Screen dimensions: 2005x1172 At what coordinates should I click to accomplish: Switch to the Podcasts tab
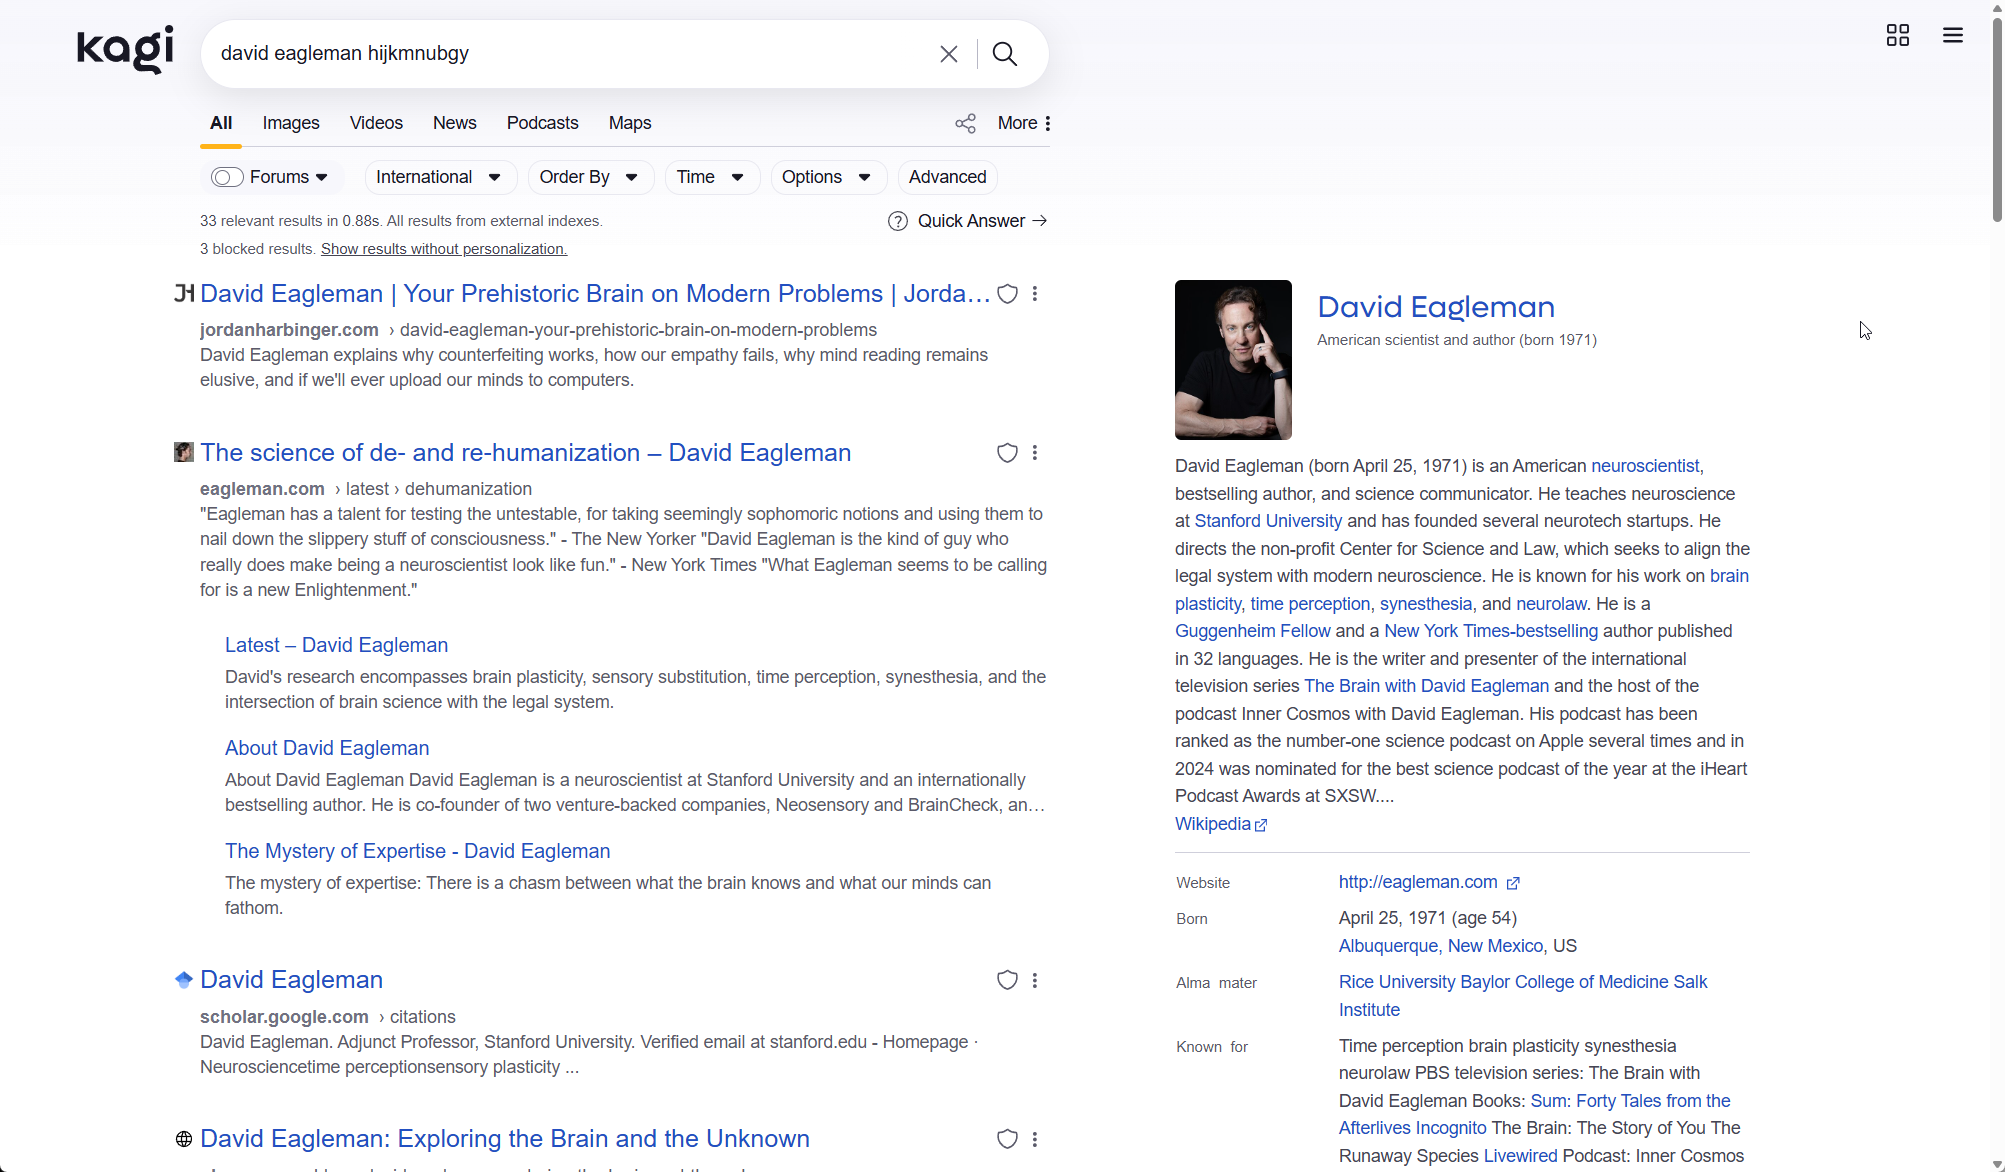click(x=542, y=123)
